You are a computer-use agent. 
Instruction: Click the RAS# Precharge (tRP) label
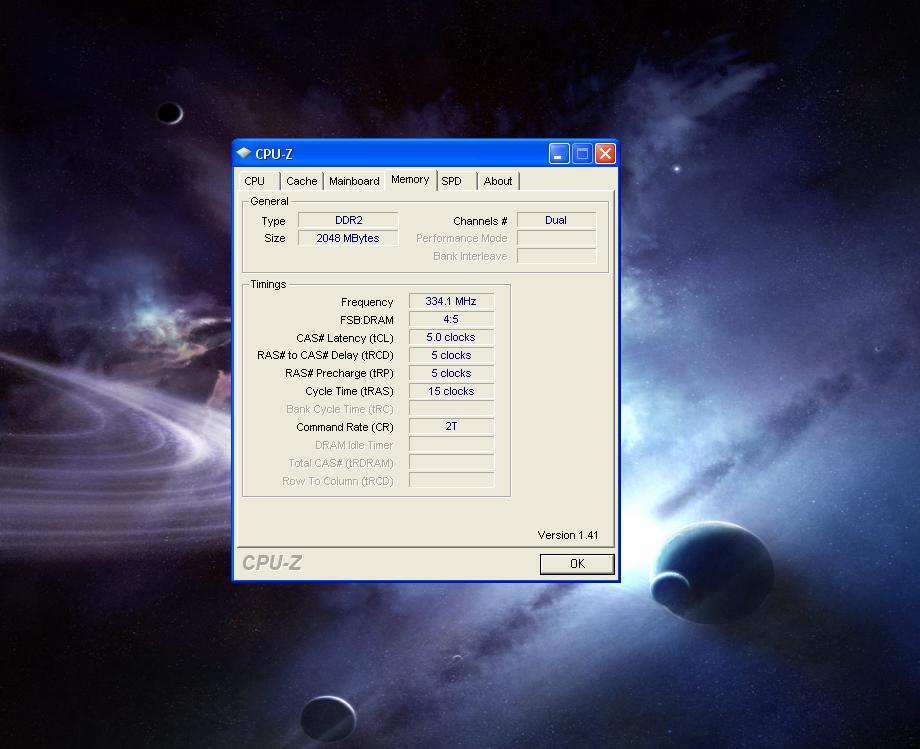pos(339,374)
